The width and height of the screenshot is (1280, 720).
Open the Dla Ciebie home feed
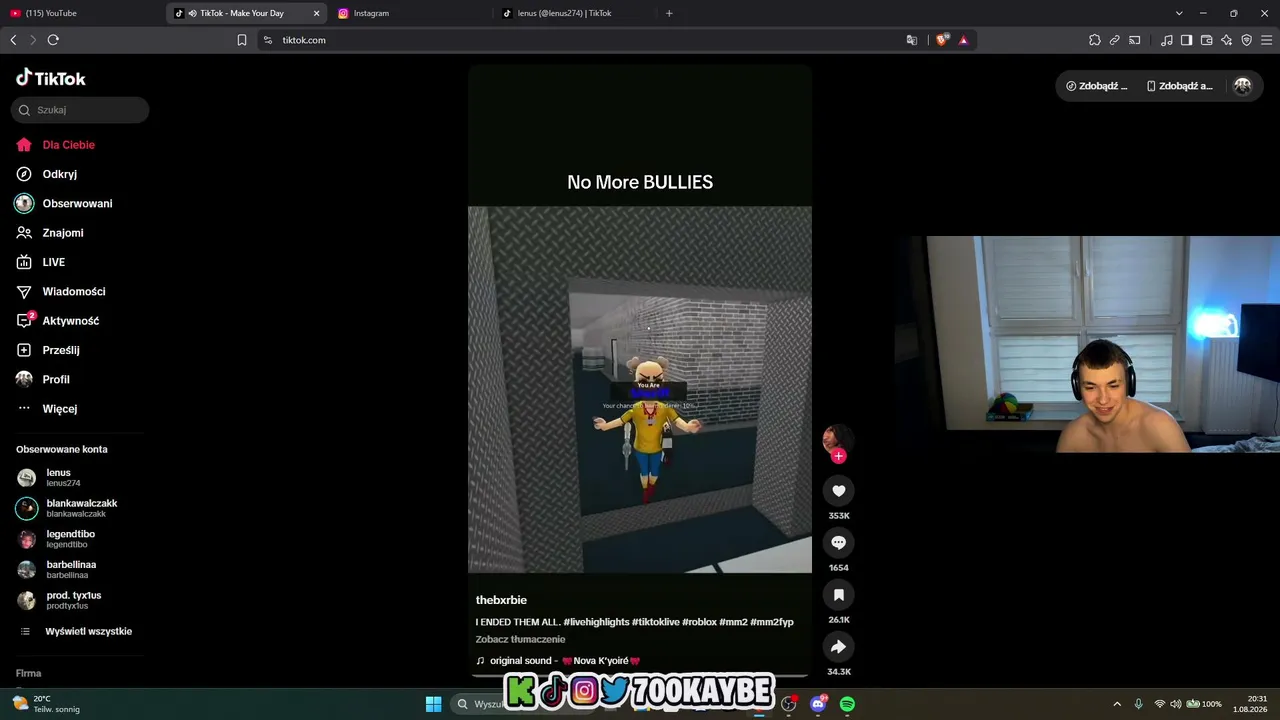(56, 145)
